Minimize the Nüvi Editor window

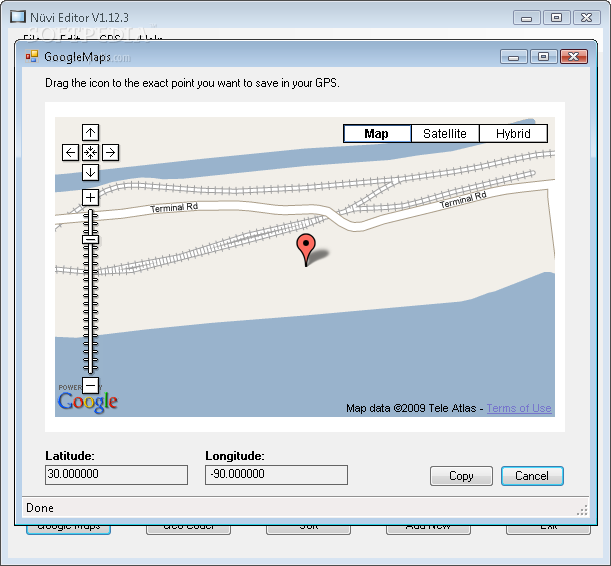(x=526, y=18)
